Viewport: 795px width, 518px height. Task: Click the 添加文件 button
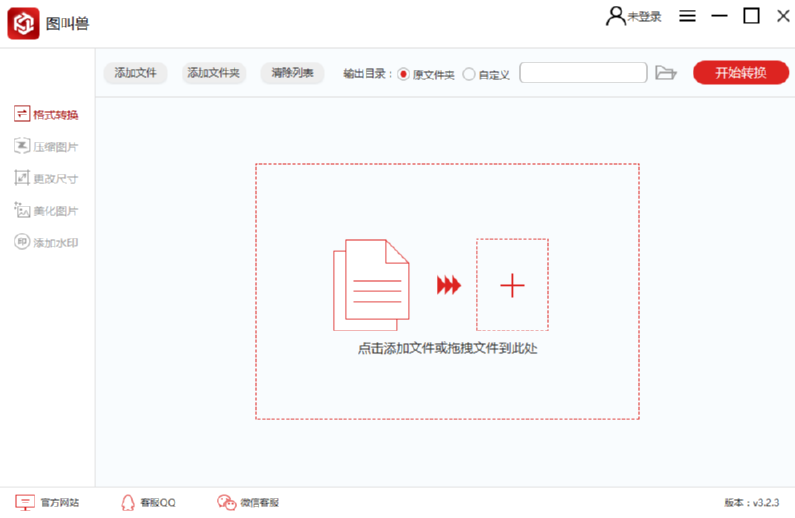[135, 73]
